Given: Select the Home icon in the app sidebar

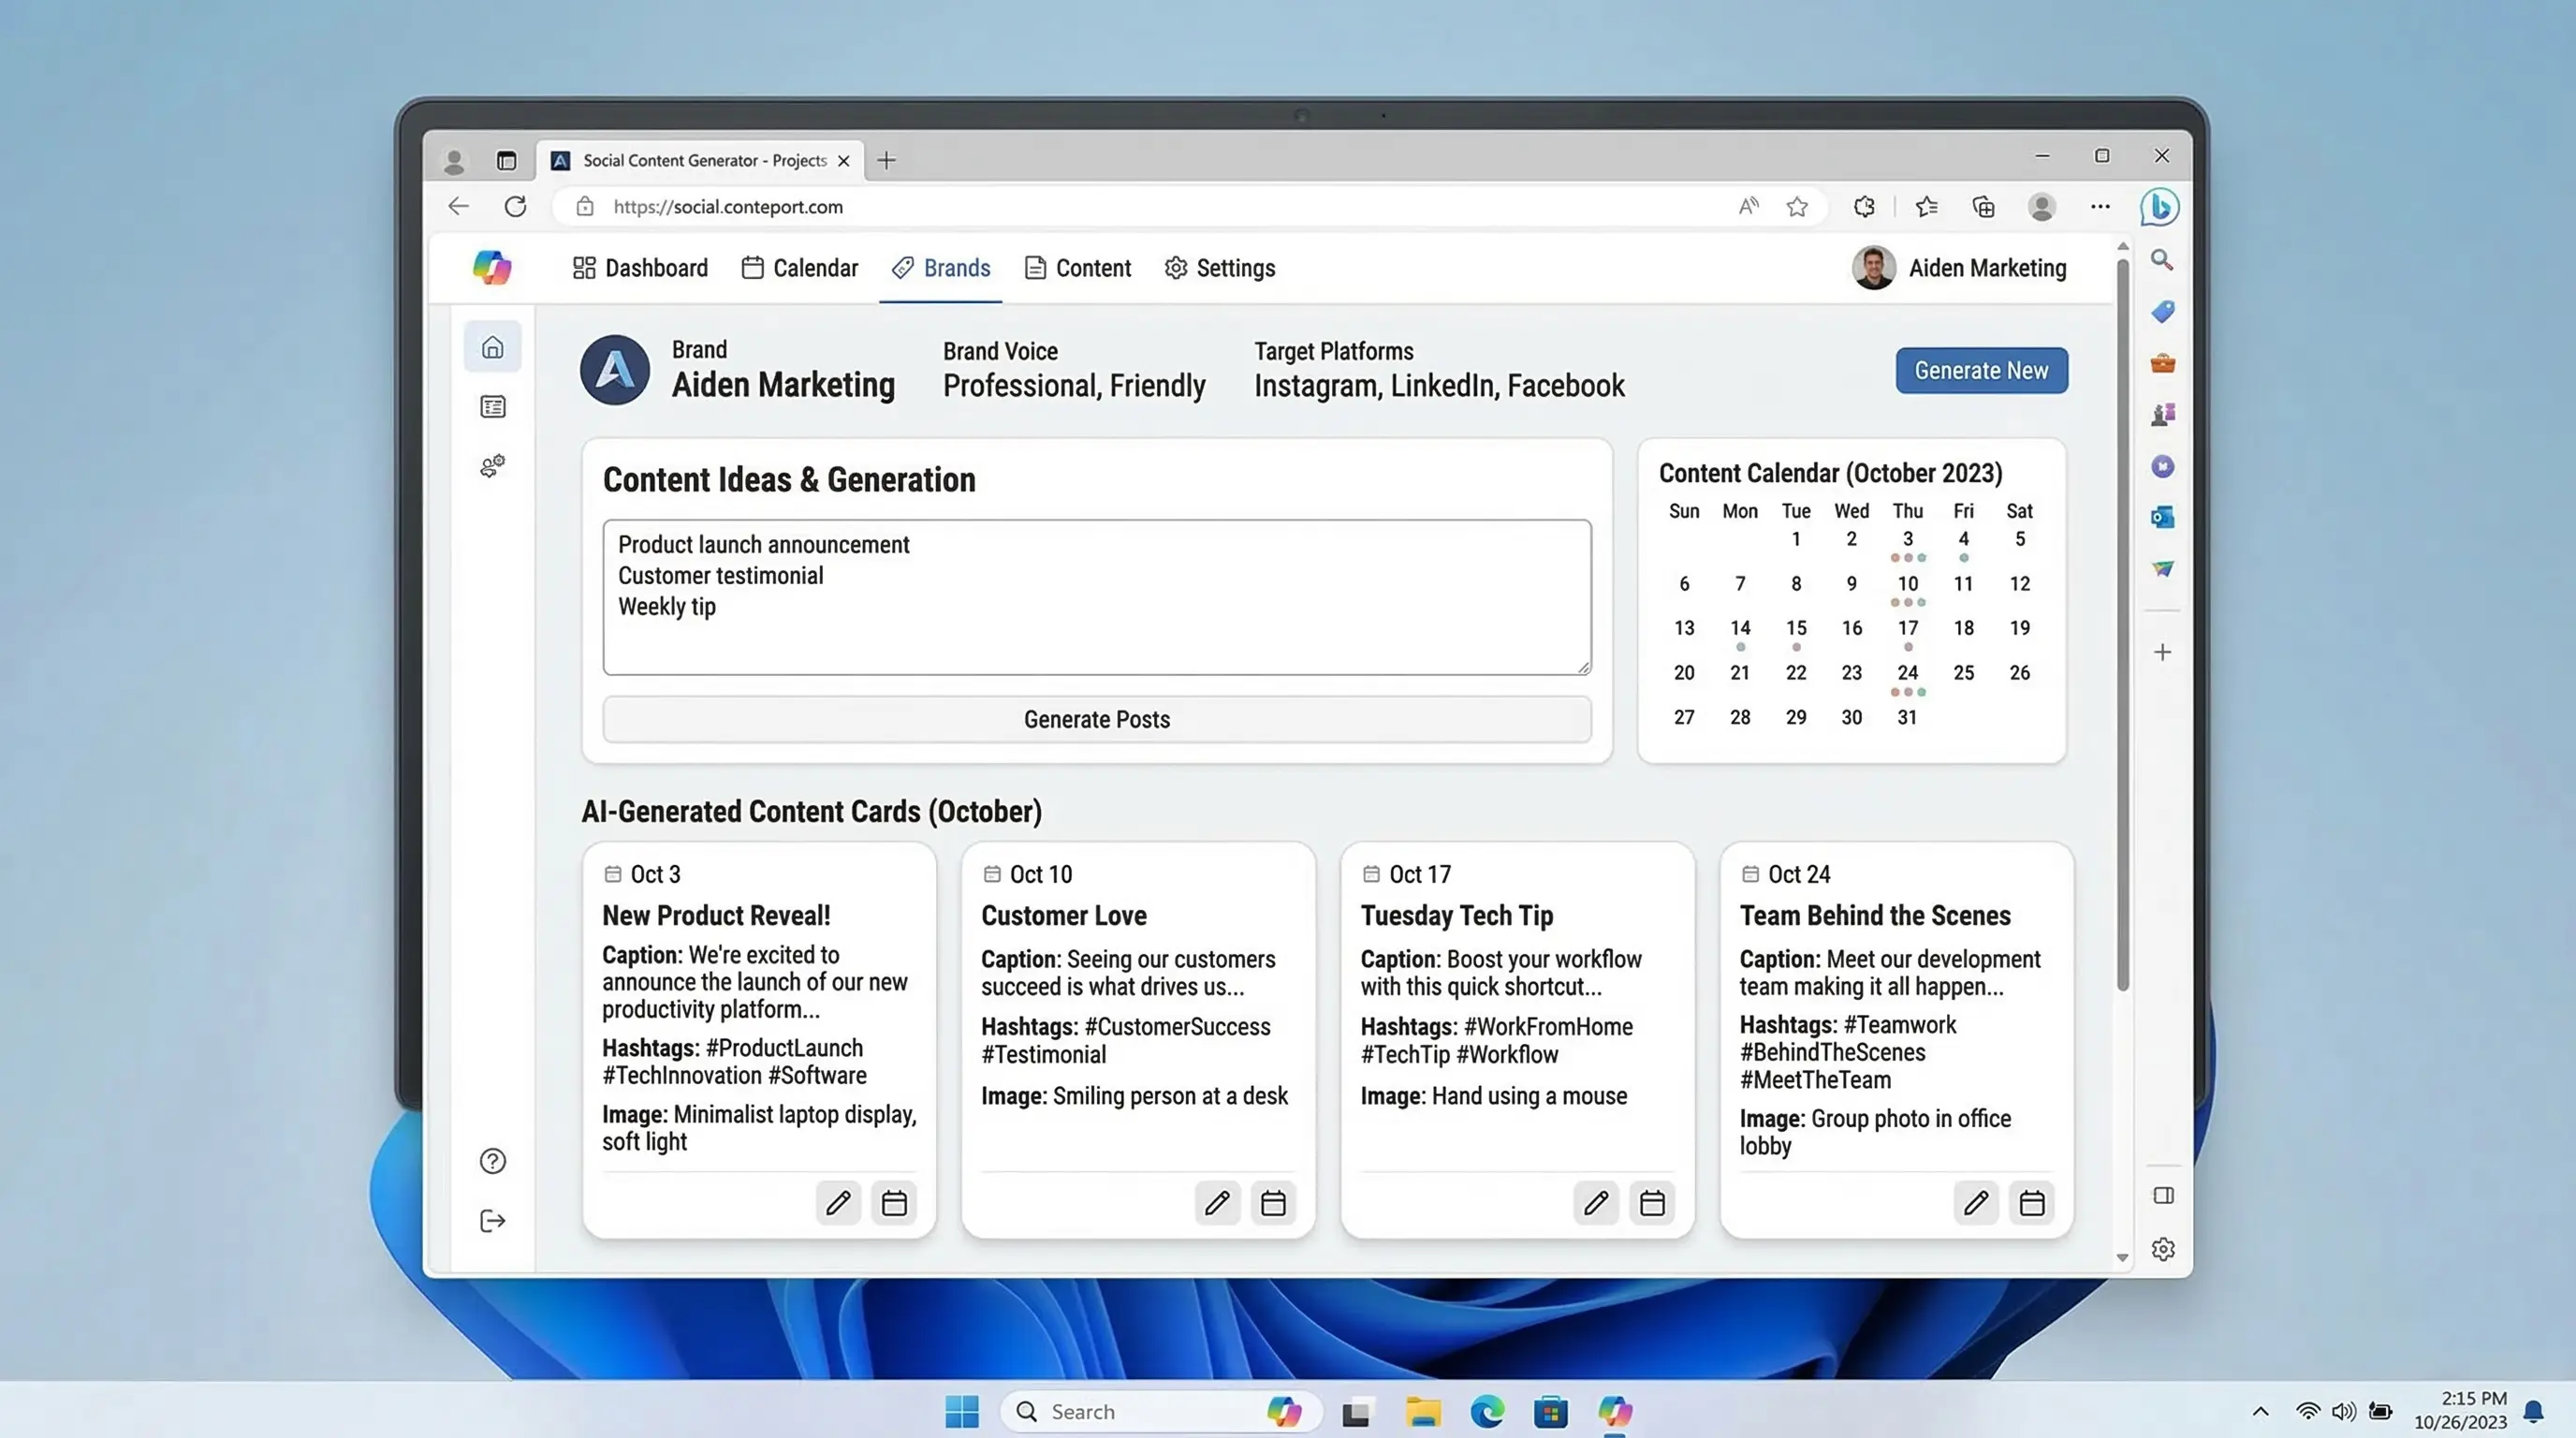Looking at the screenshot, I should tap(492, 346).
